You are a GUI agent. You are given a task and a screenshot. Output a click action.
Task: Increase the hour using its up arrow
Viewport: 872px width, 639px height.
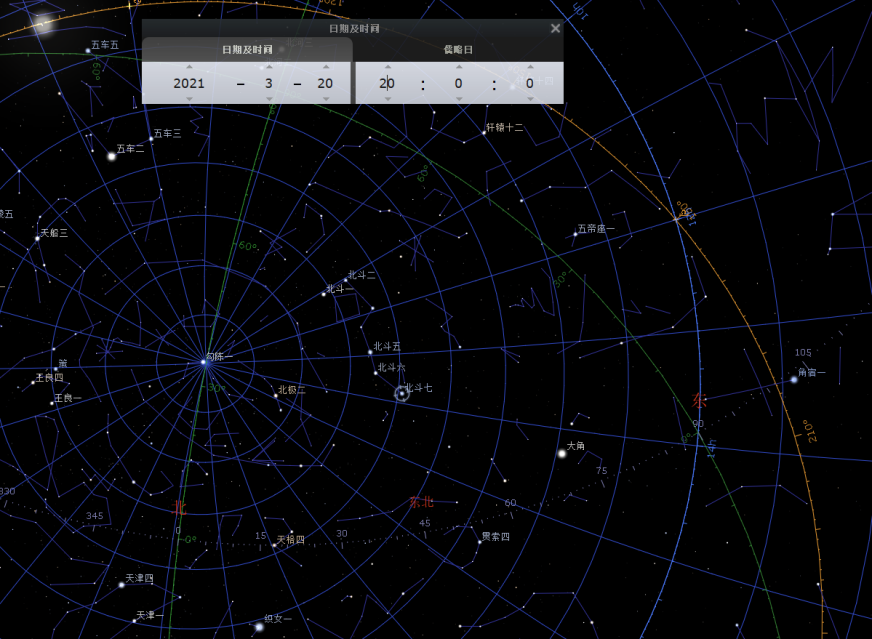point(387,67)
